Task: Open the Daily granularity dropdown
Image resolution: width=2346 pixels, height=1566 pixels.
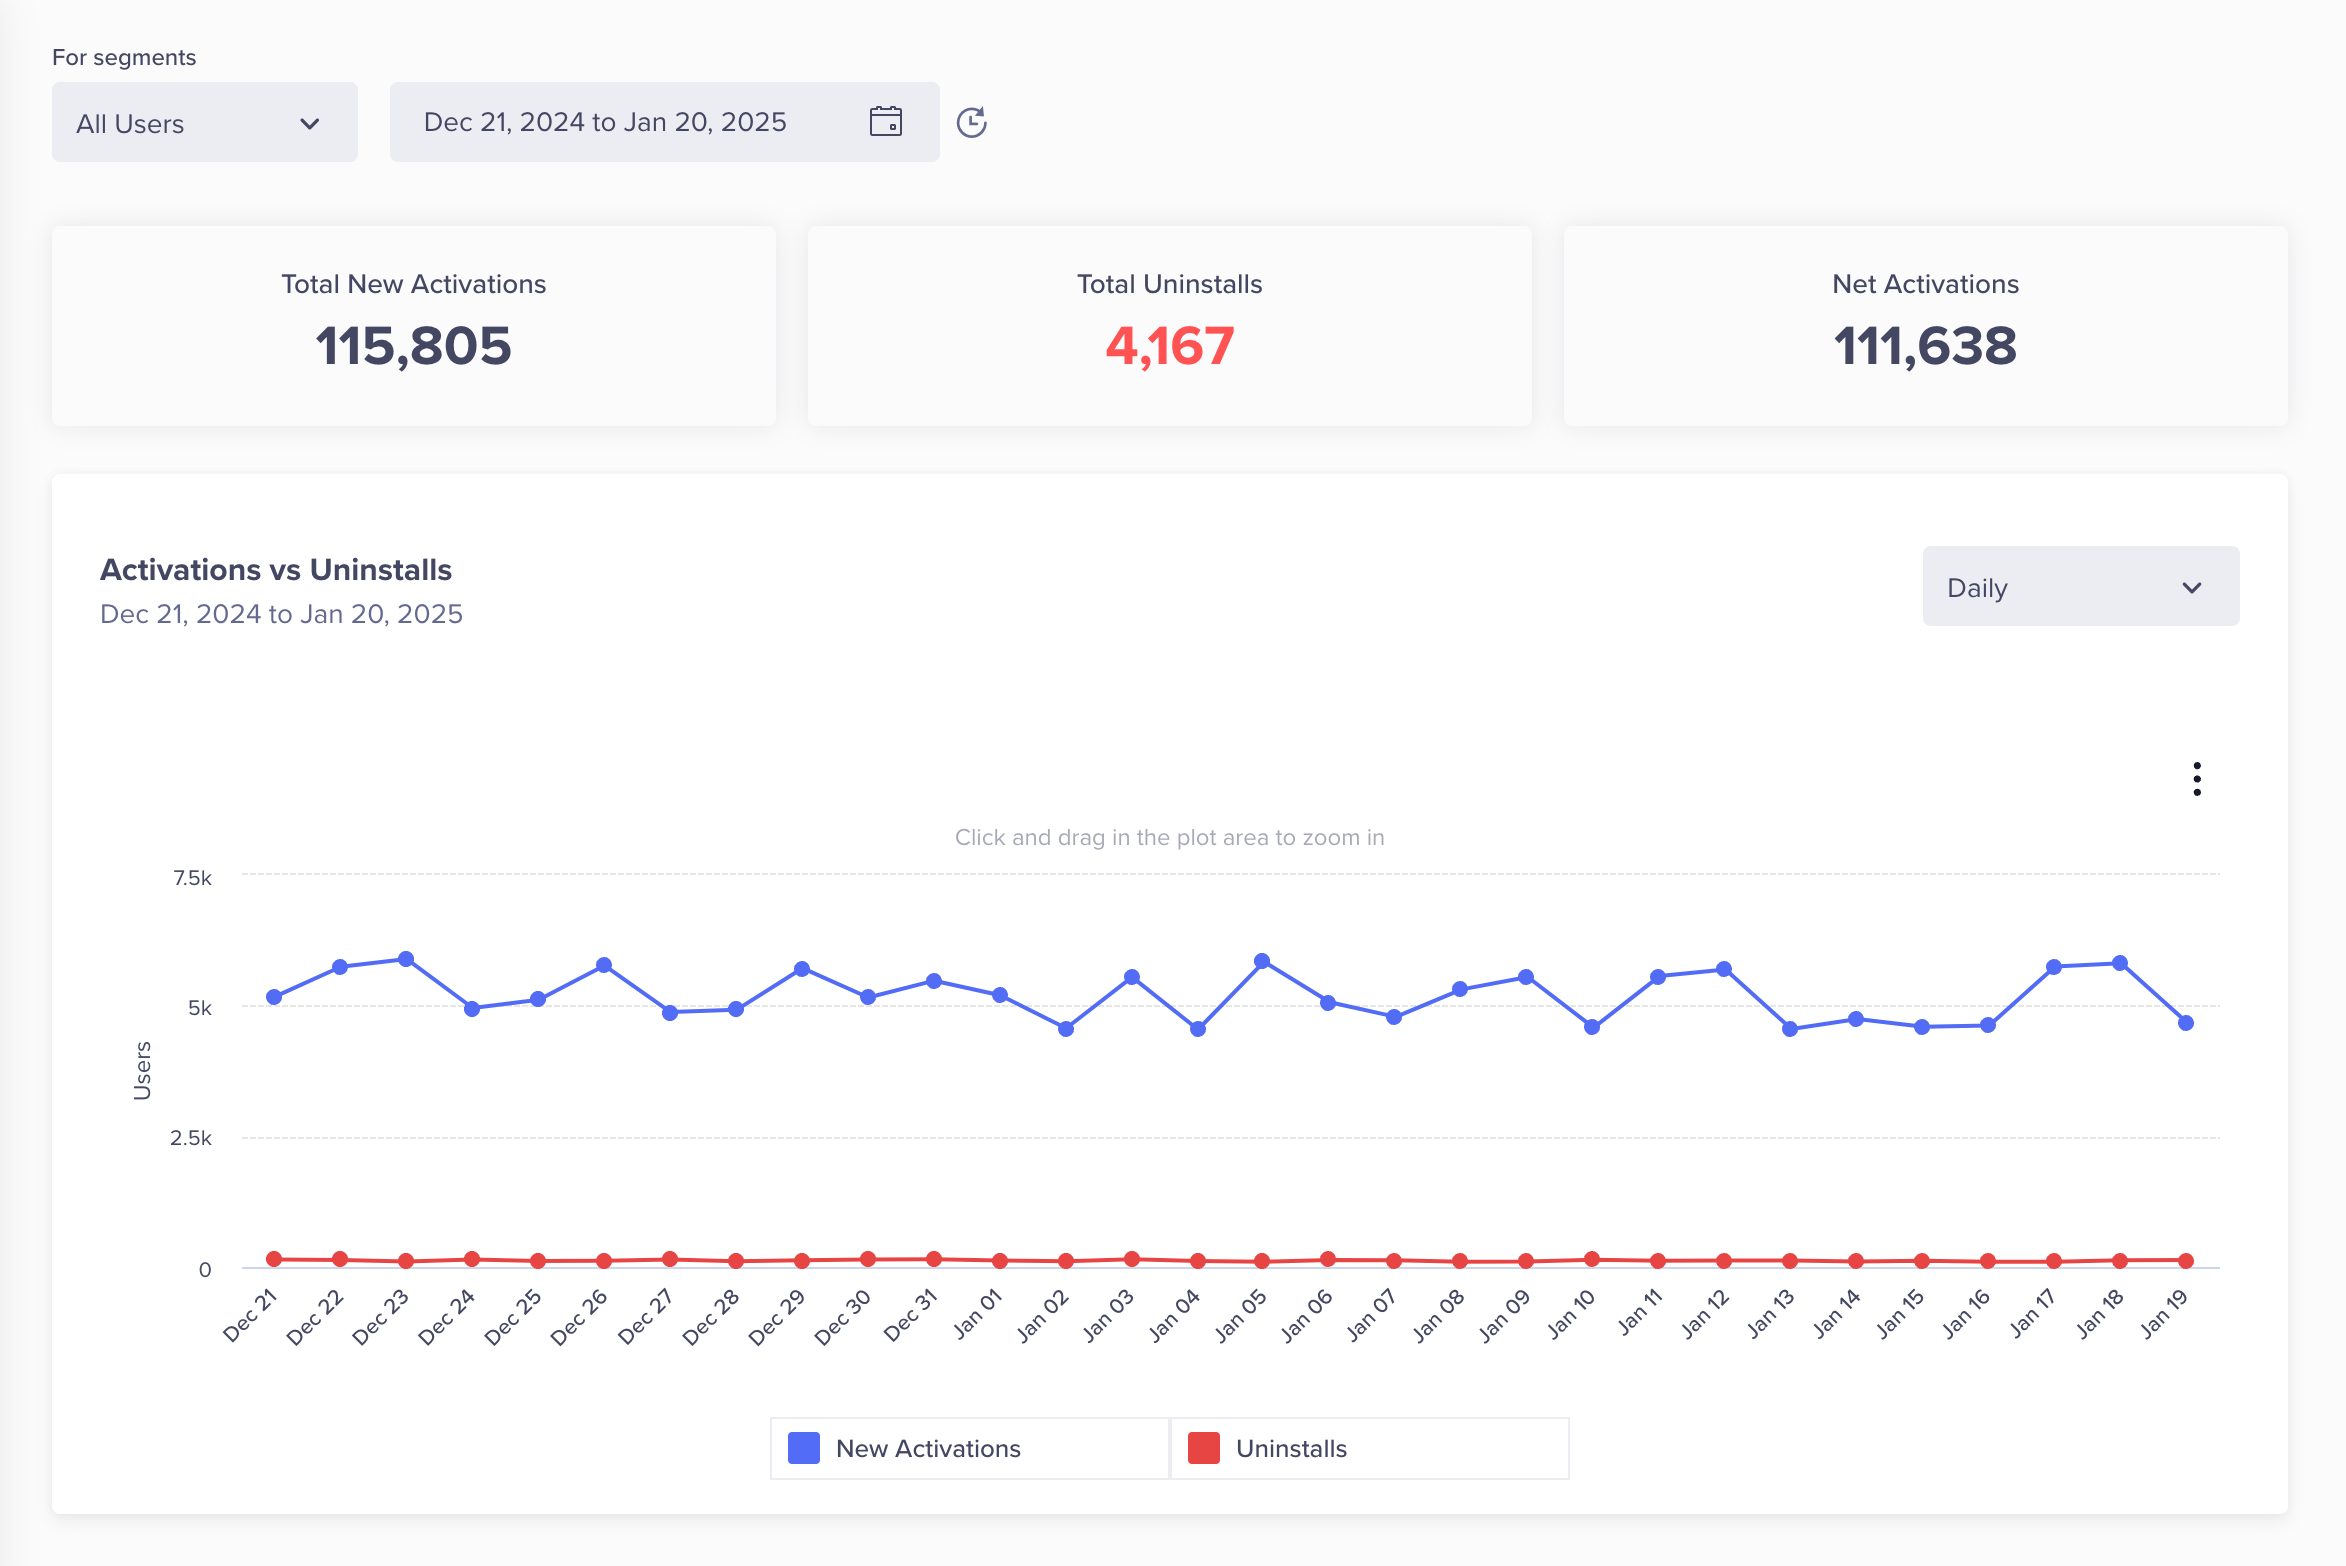Action: point(2081,587)
